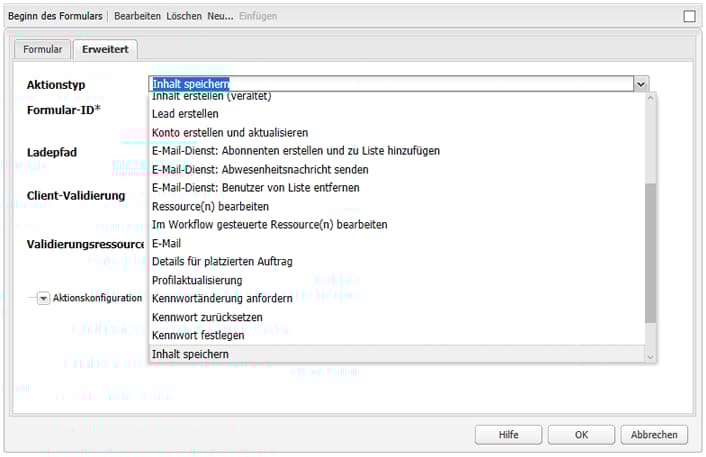This screenshot has height=457, width=706.
Task: Click the Validierungsressource label
Action: point(85,244)
